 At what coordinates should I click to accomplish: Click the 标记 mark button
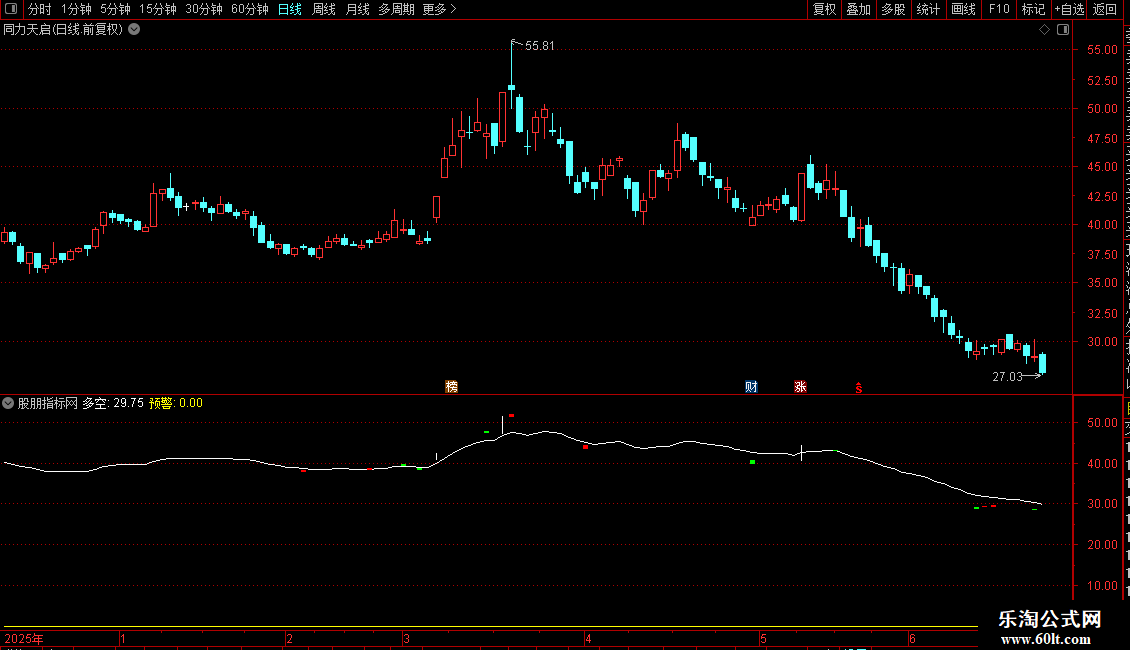[x=1033, y=9]
